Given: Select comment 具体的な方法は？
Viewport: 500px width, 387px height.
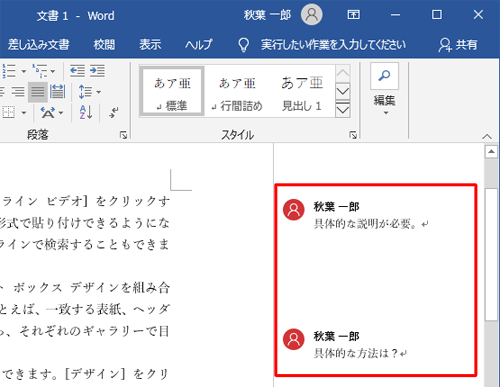Looking at the screenshot, I should pyautogui.click(x=360, y=353).
